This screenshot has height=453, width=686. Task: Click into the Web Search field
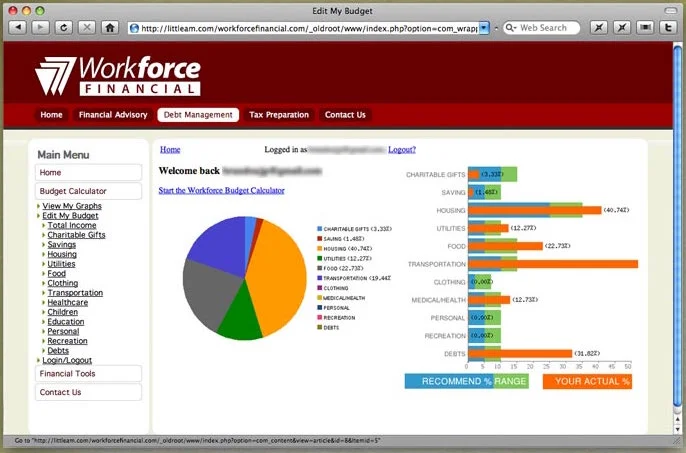click(x=542, y=28)
